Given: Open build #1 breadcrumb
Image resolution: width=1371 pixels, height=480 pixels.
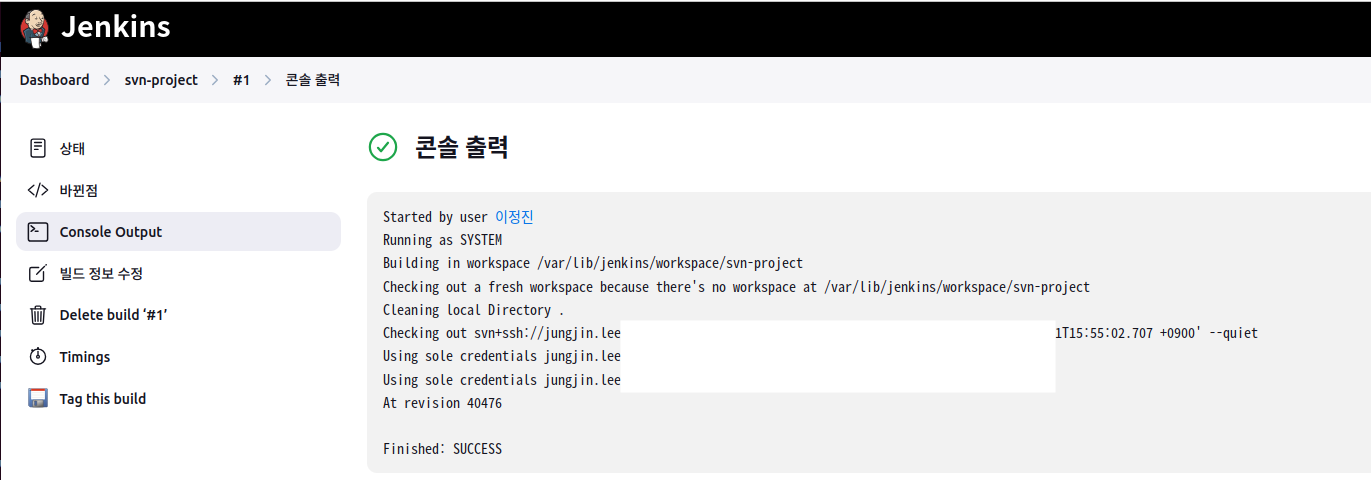Looking at the screenshot, I should point(241,80).
